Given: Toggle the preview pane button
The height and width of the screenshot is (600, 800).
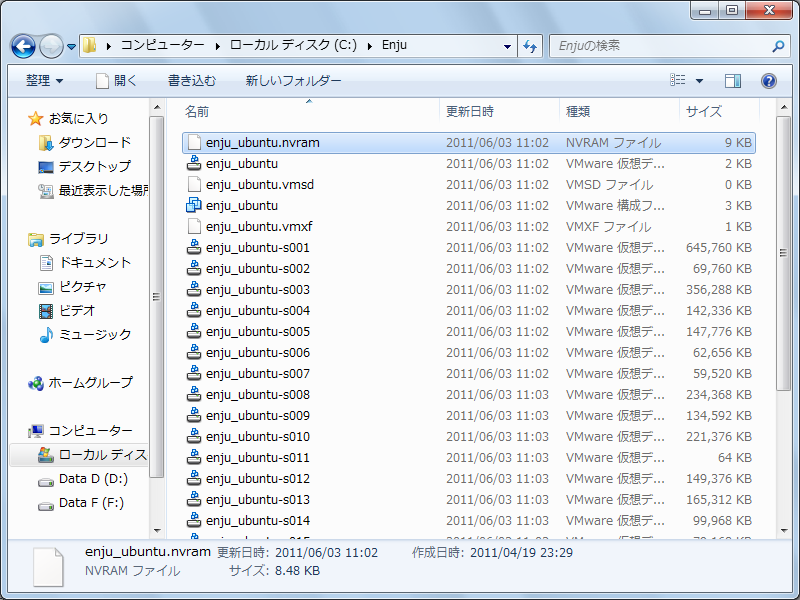Looking at the screenshot, I should point(733,81).
